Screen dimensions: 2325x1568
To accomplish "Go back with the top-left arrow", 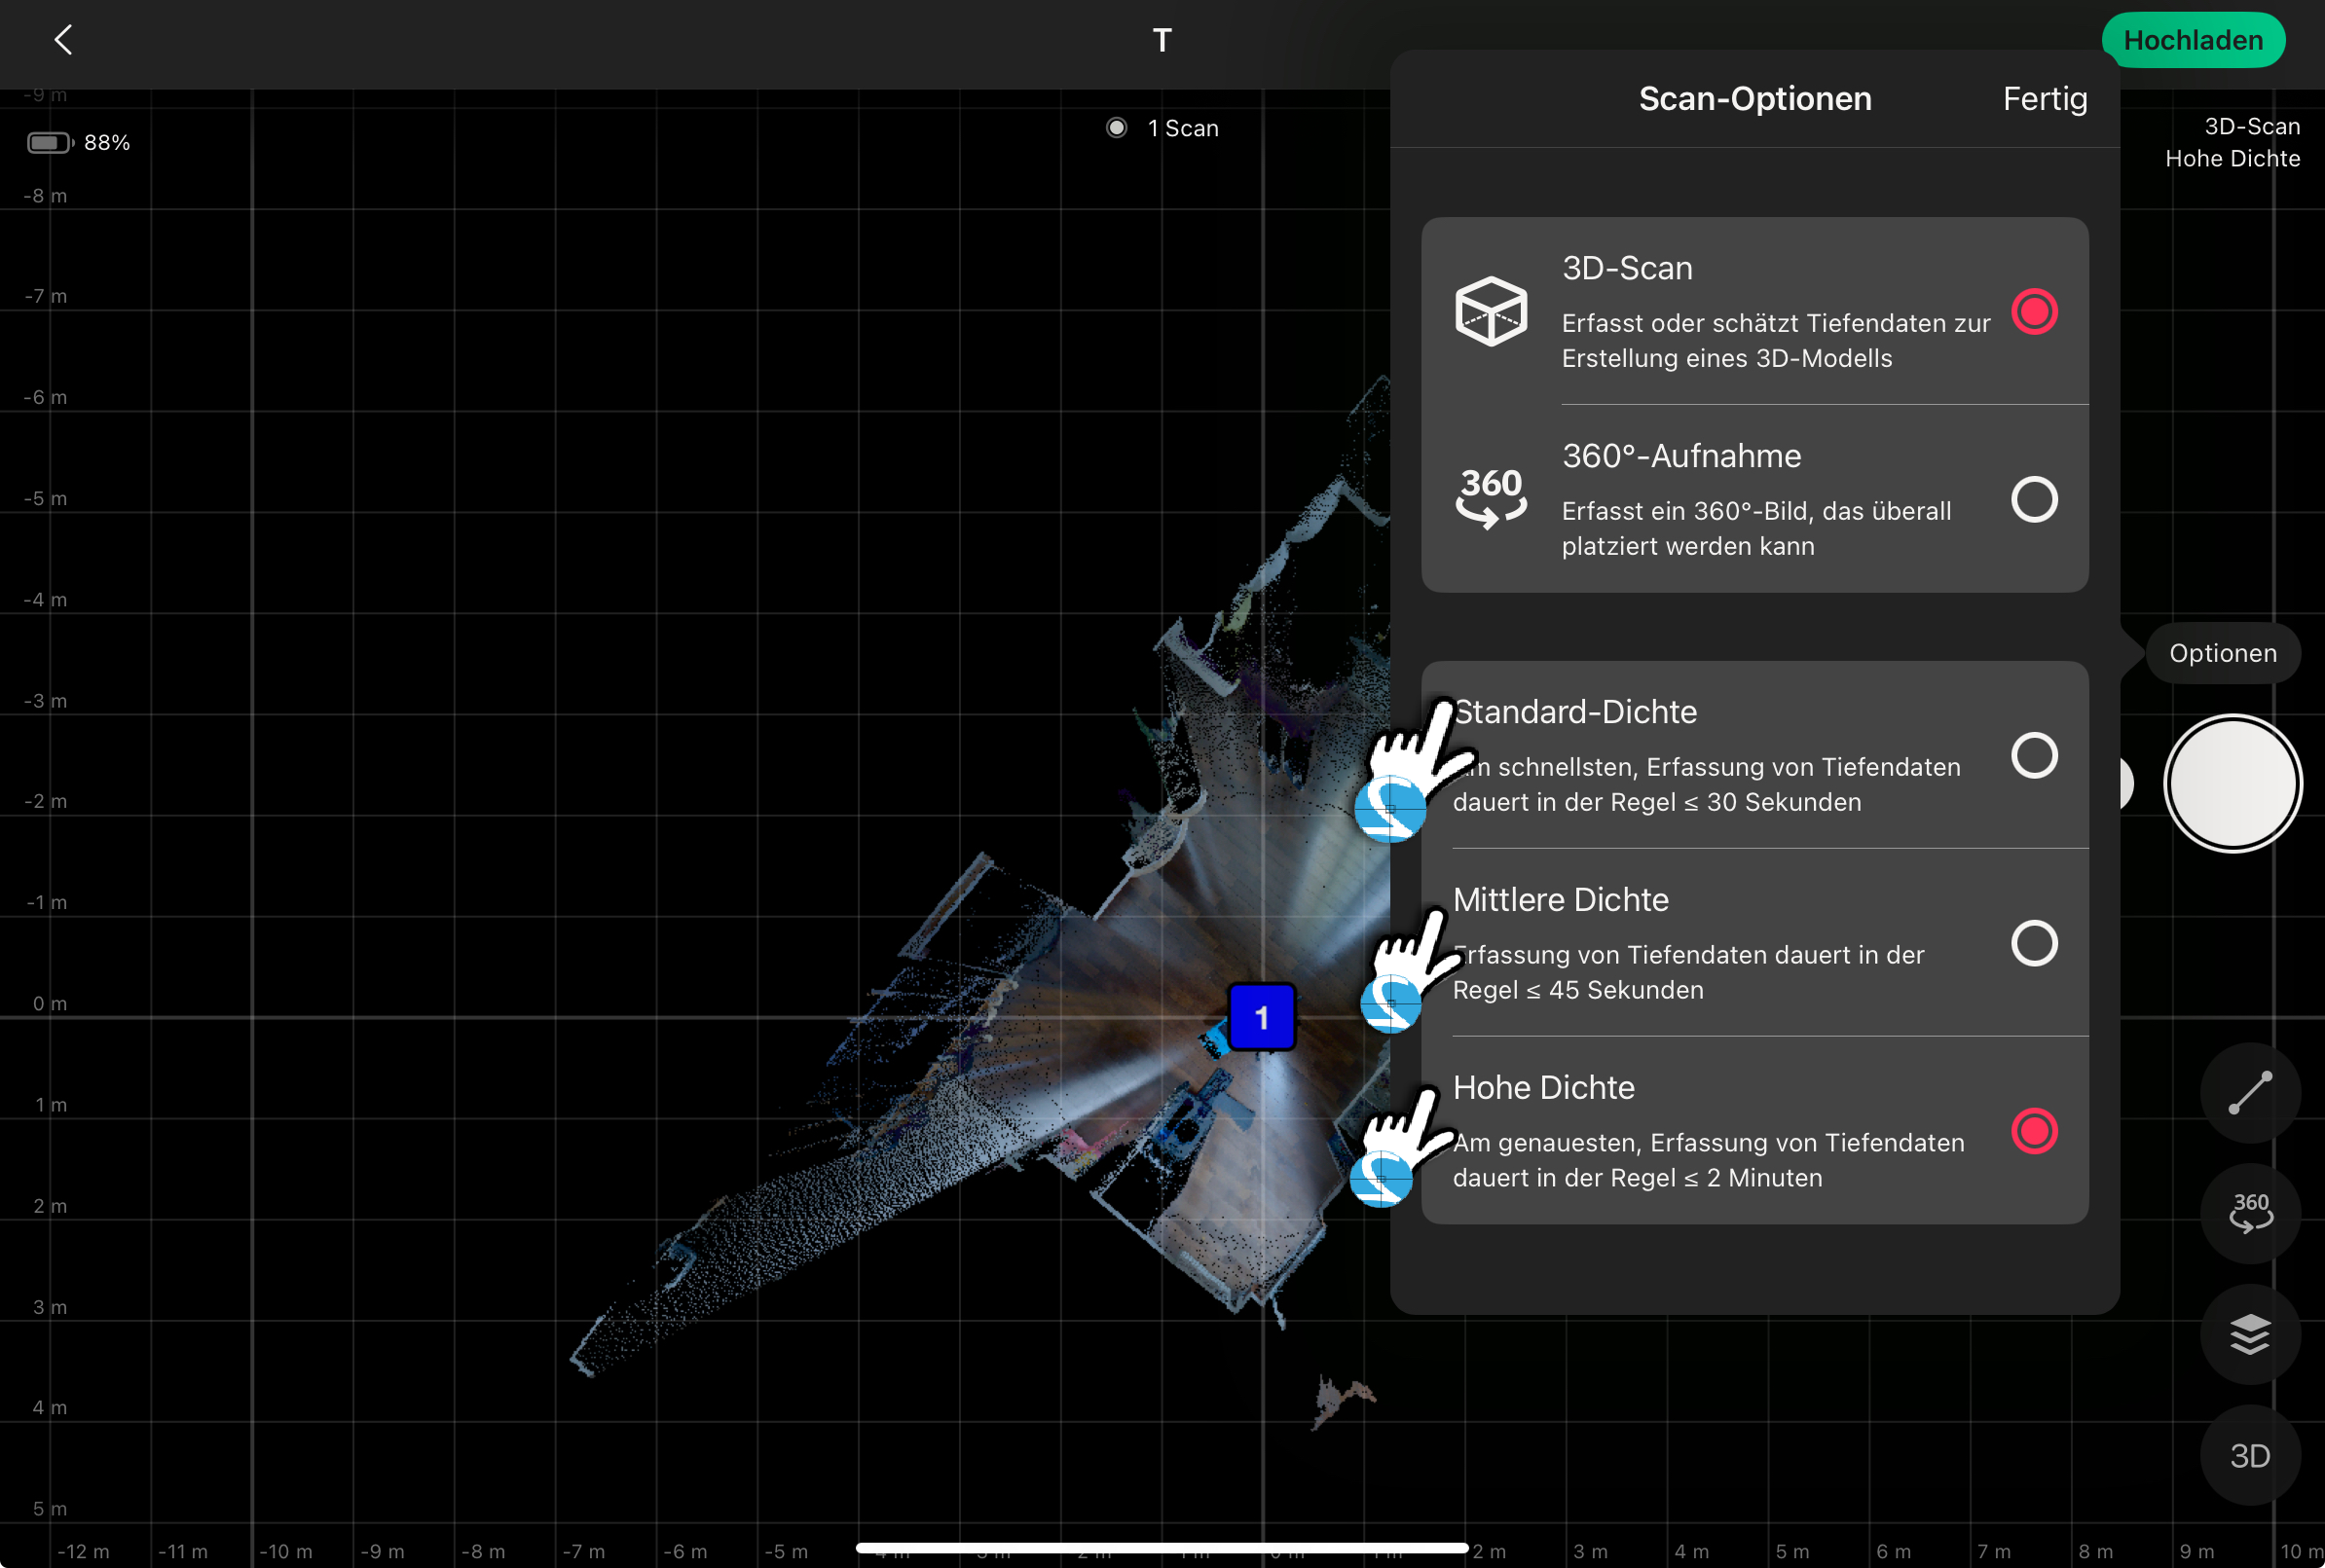I will pyautogui.click(x=63, y=40).
